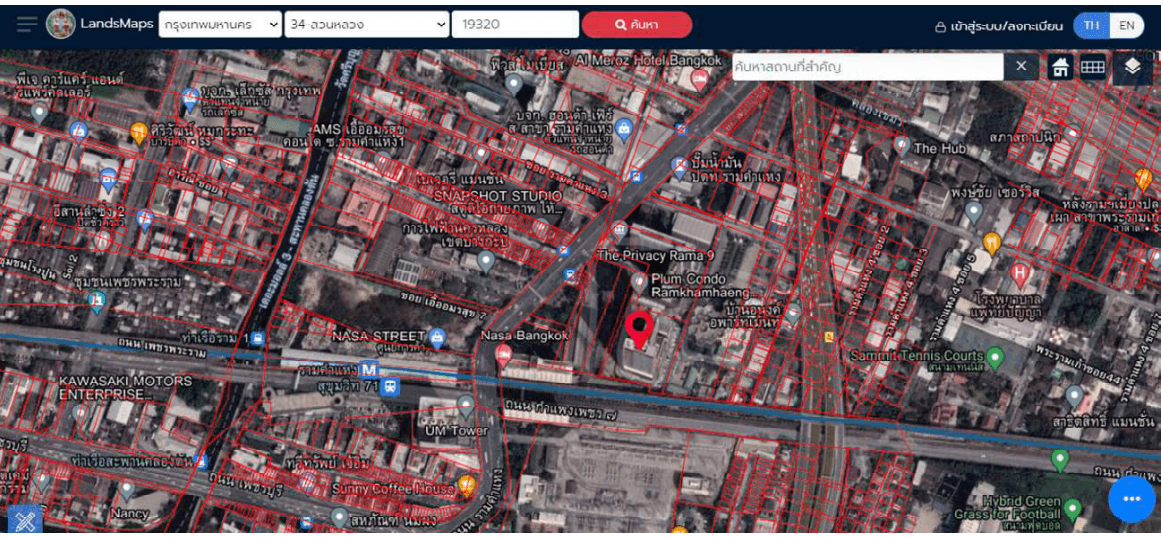Click the Plum Condo Ramkhamhaeng marker

[x=640, y=281]
